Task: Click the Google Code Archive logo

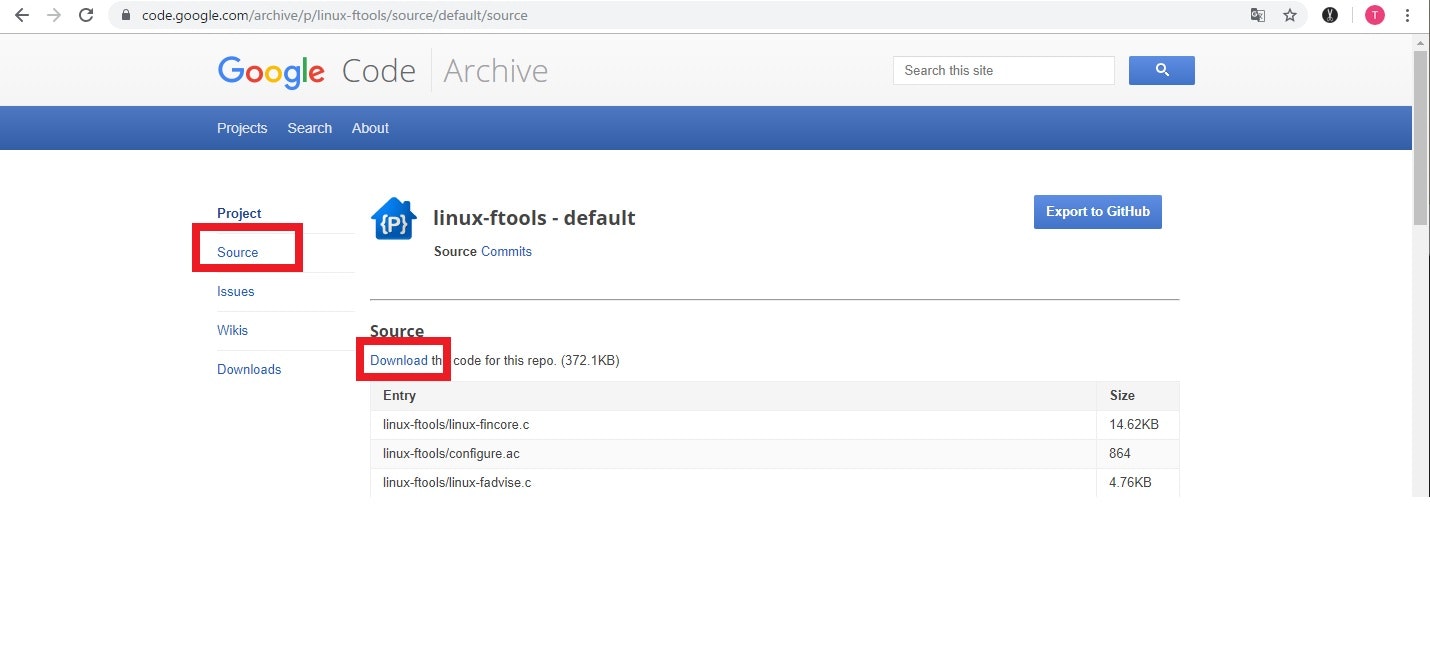Action: pos(382,71)
